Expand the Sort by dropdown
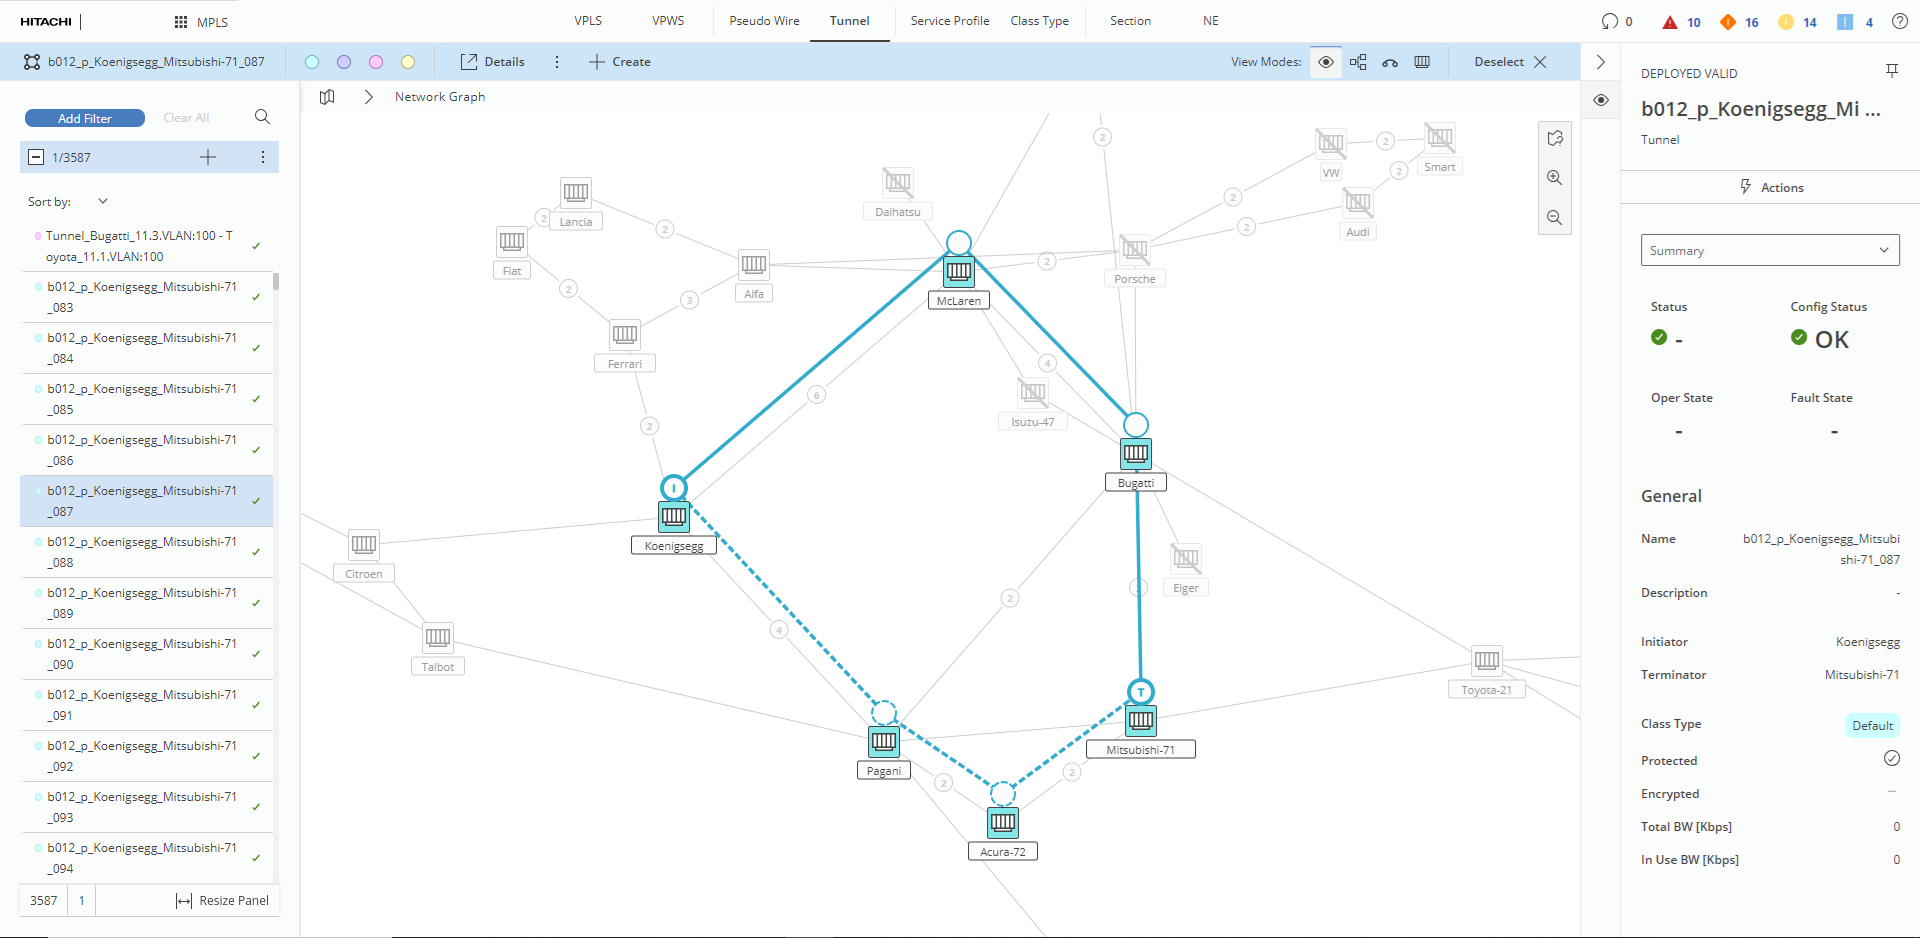This screenshot has height=938, width=1920. click(x=102, y=202)
